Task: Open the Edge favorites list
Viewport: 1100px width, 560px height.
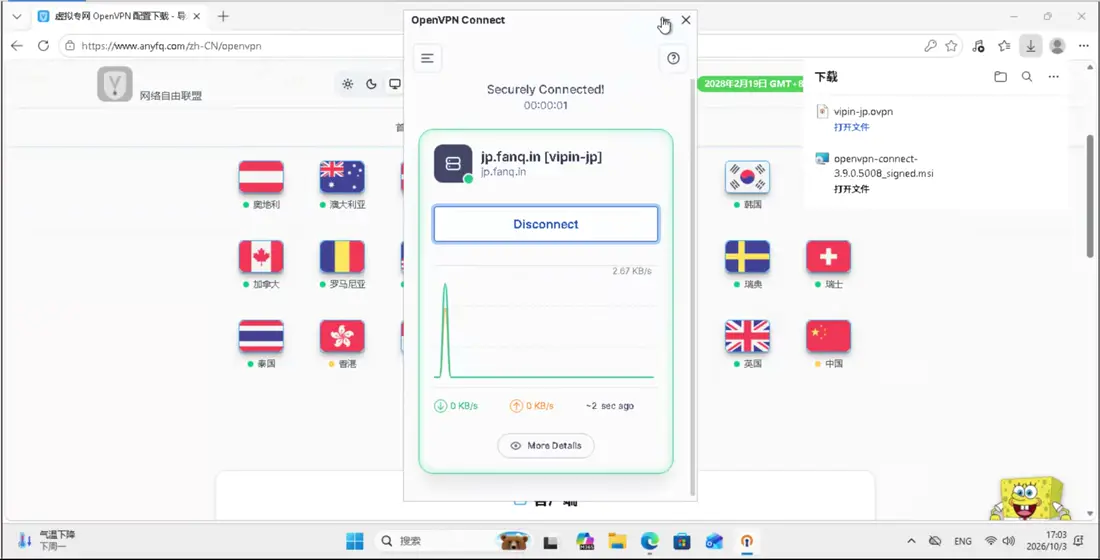Action: 1004,46
